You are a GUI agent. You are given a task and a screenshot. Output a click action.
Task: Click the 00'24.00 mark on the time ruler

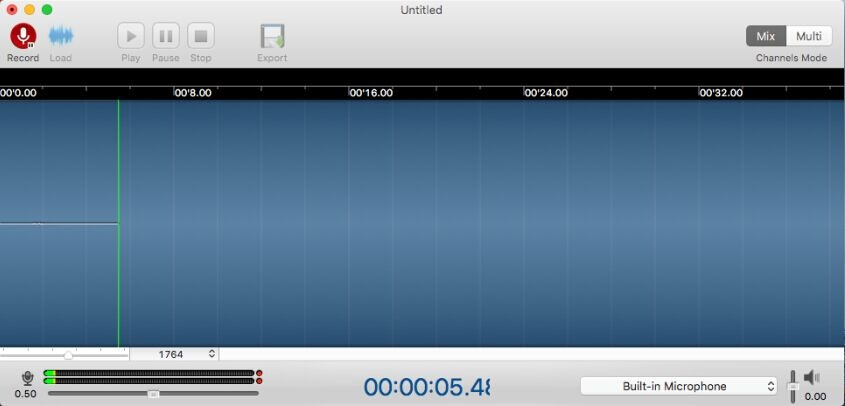pyautogui.click(x=545, y=93)
